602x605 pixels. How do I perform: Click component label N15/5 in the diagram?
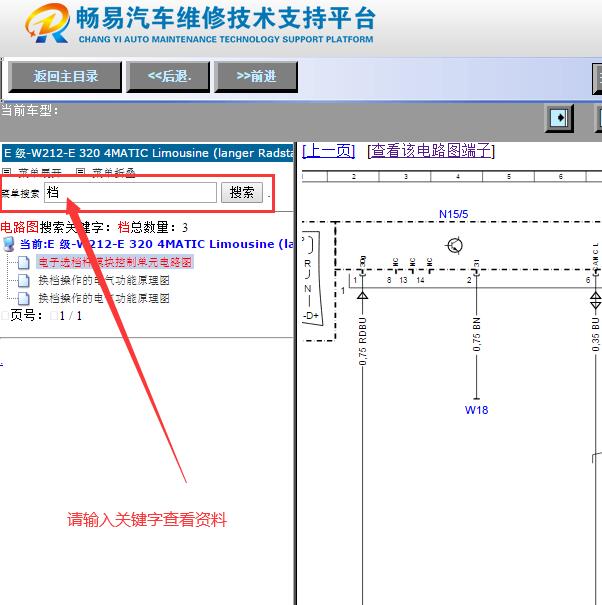click(x=453, y=214)
